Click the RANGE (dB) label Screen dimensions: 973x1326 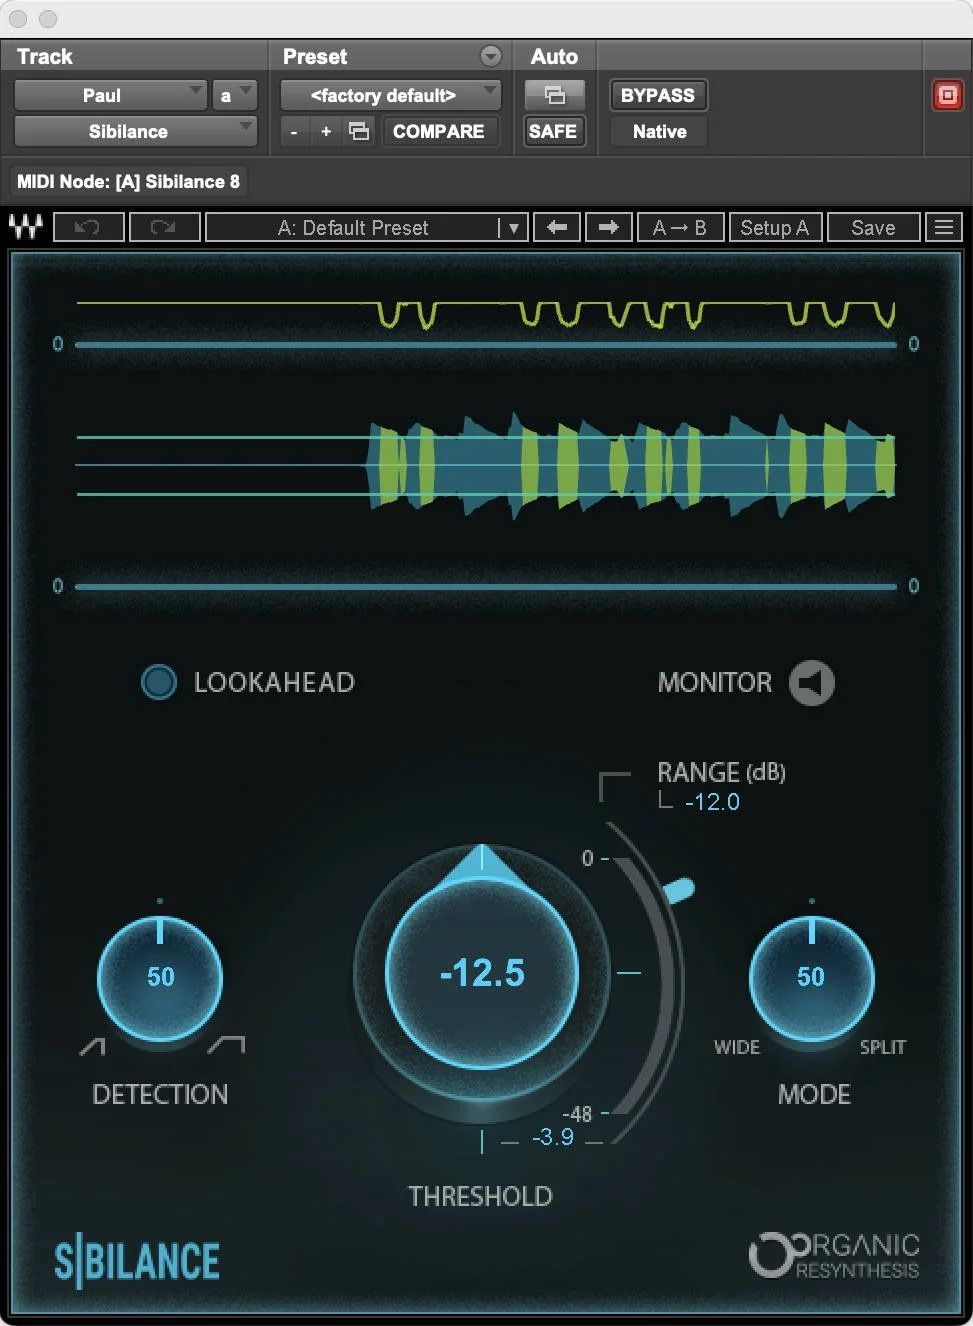pos(721,772)
